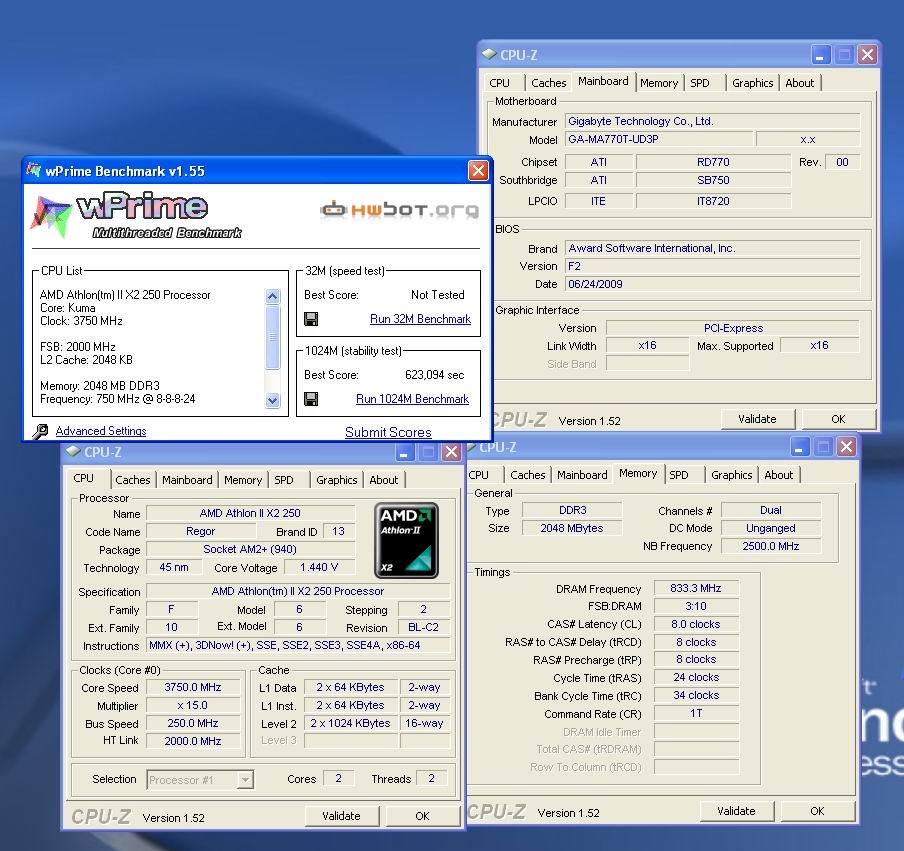Click OK in the CPU tab CPU-Z window

[x=422, y=816]
